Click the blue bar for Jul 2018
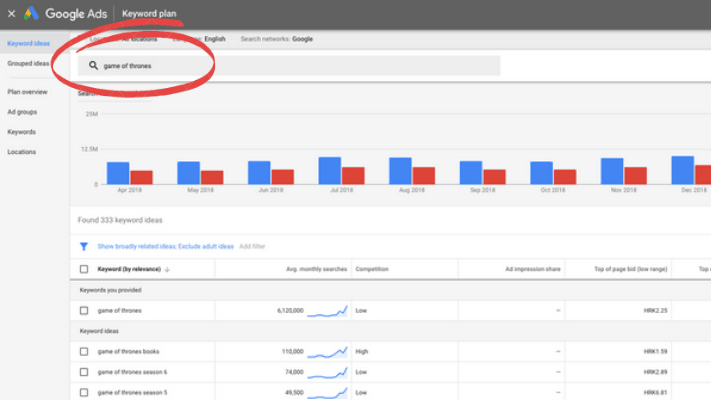 click(x=330, y=171)
